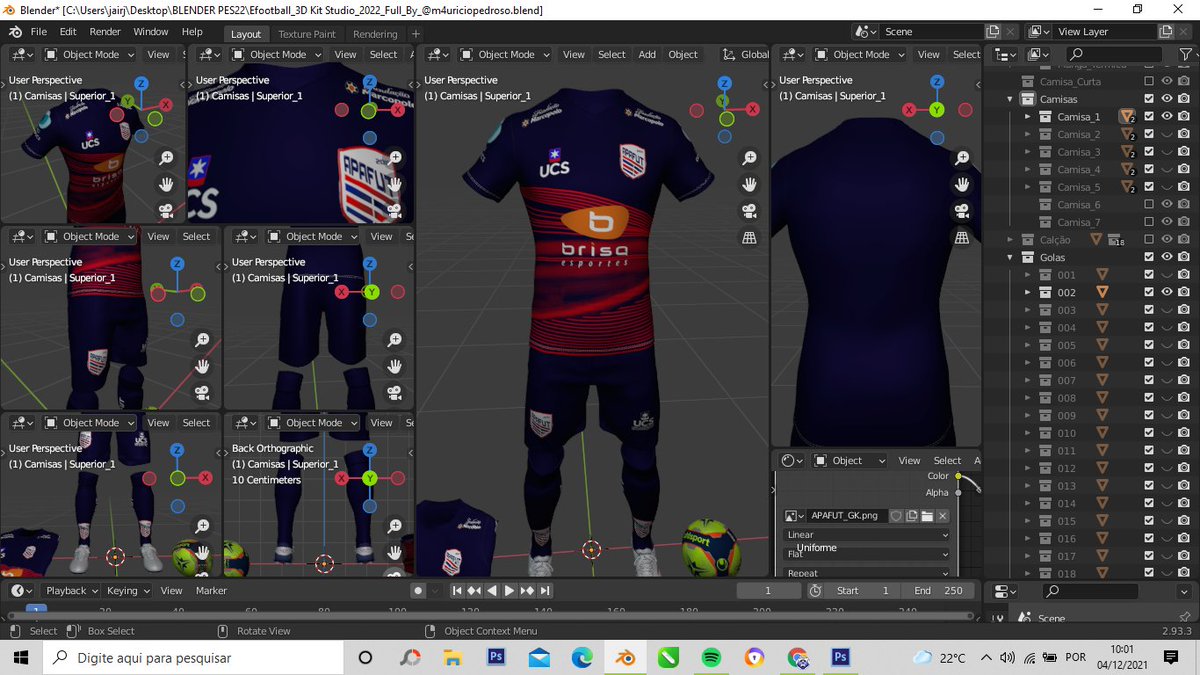1200x675 pixels.
Task: Jump to timeline start frame button
Action: (457, 591)
